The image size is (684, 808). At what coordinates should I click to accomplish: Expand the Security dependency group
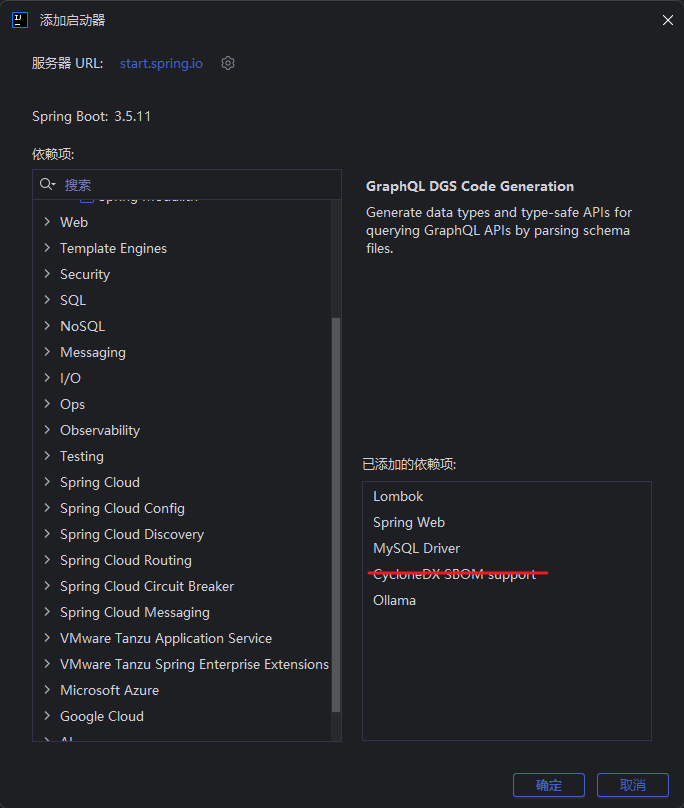[47, 274]
